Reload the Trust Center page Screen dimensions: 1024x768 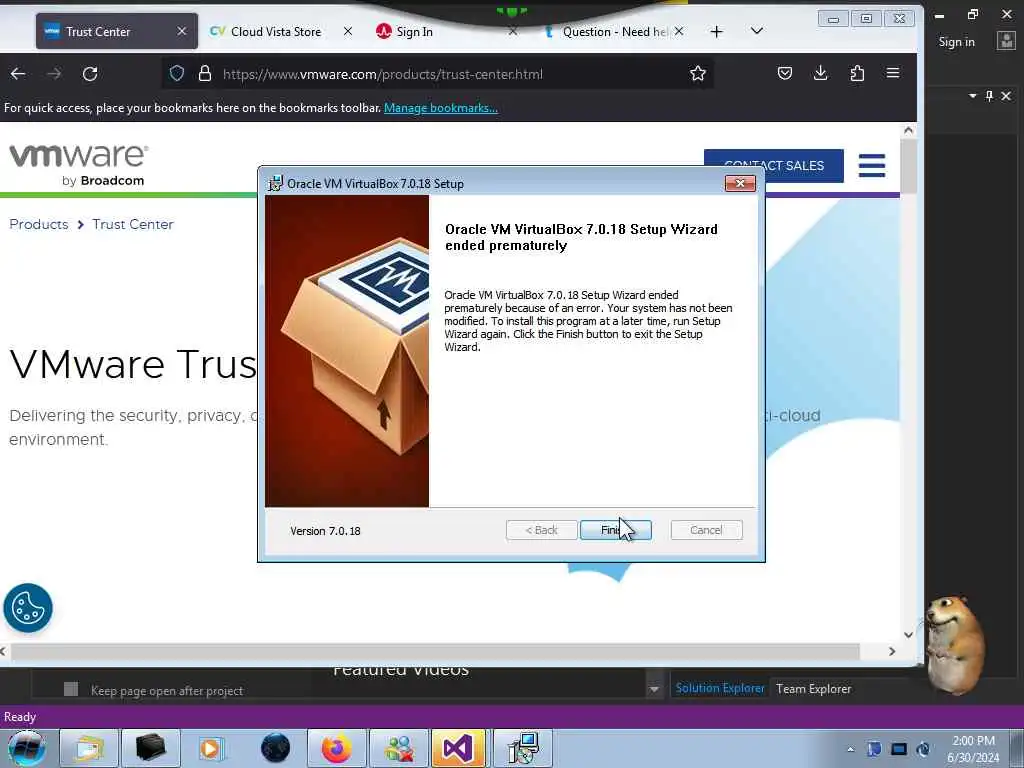(90, 74)
